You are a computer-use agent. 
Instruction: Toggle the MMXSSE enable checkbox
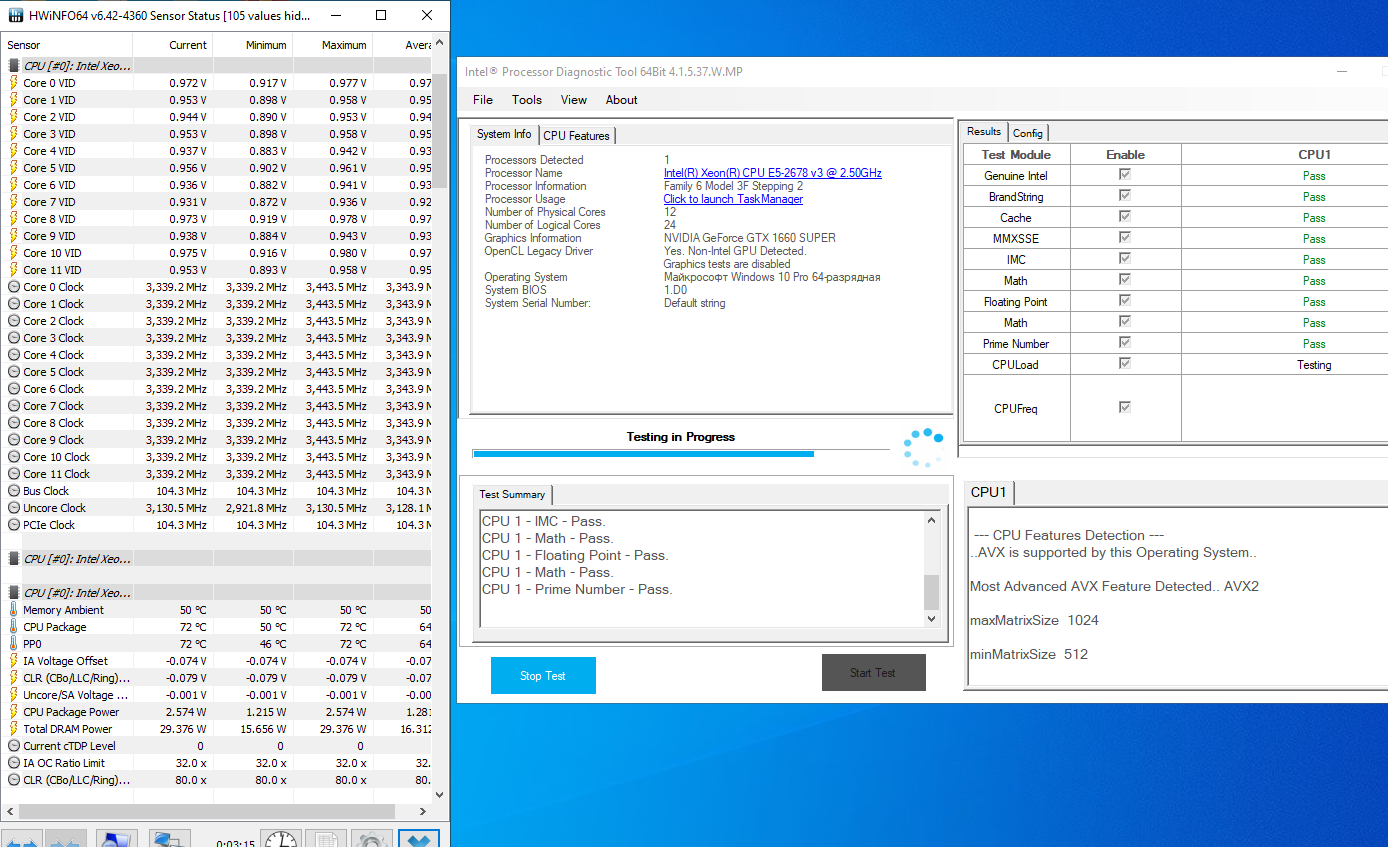coord(1125,238)
